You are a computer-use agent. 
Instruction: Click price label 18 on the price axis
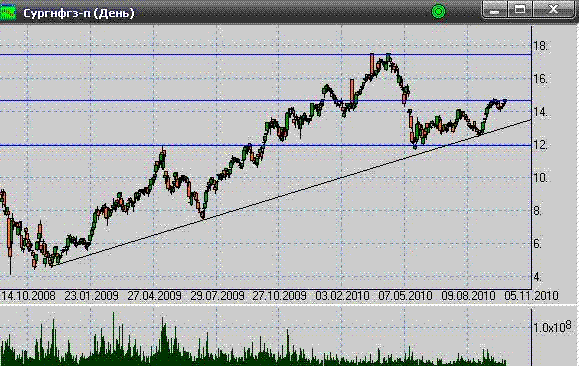(x=540, y=46)
